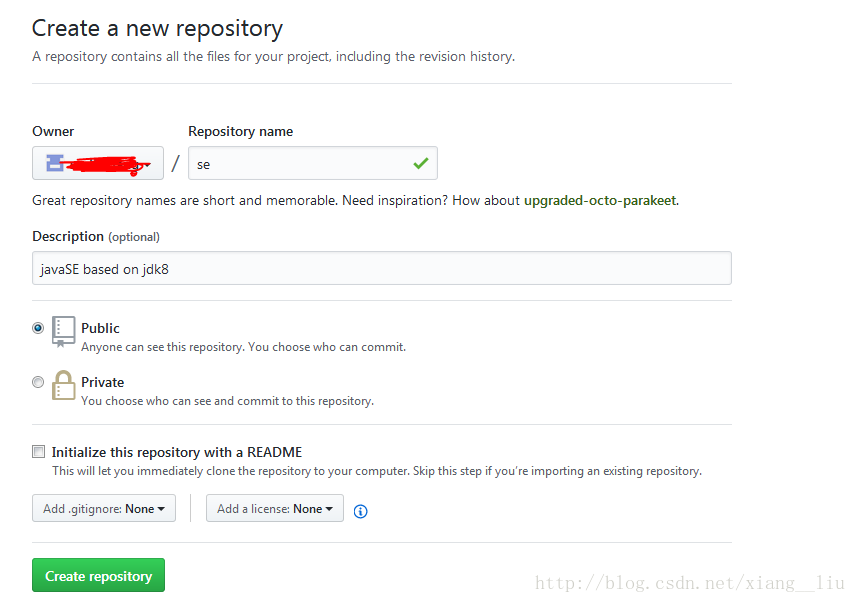Click the Repository name label
The width and height of the screenshot is (856, 603).
[241, 132]
